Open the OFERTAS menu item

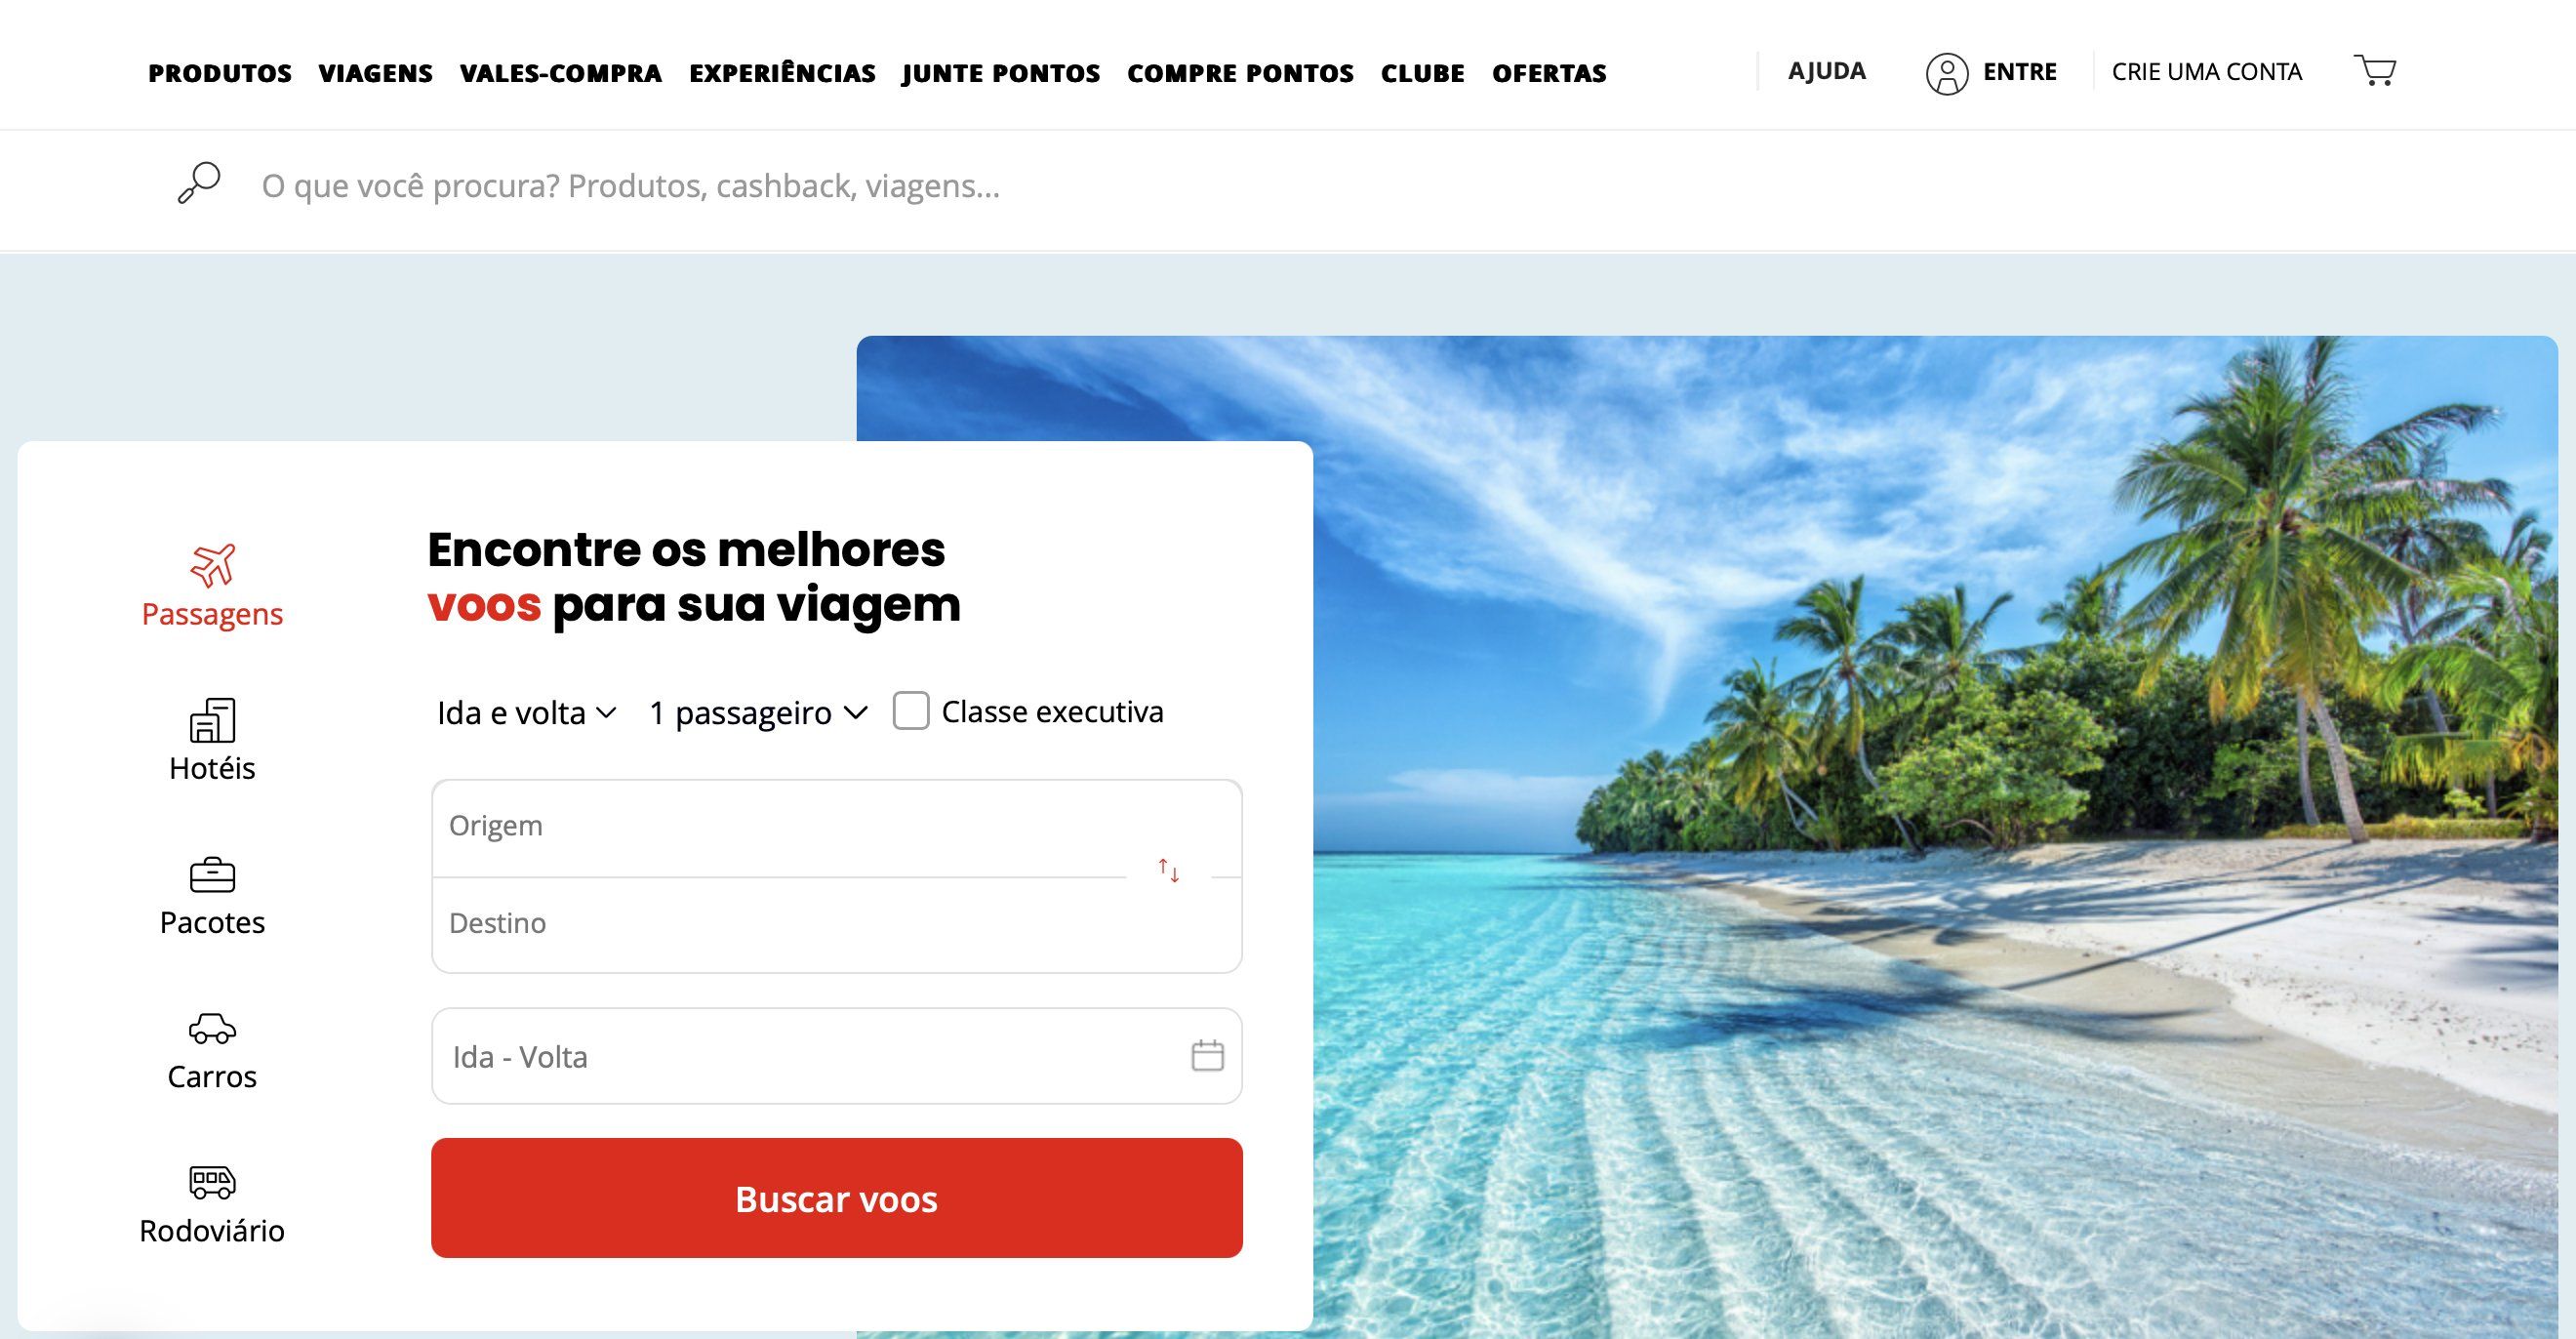(x=1549, y=73)
